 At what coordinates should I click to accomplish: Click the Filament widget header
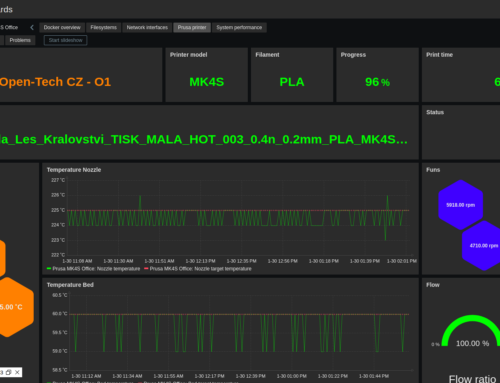(267, 55)
